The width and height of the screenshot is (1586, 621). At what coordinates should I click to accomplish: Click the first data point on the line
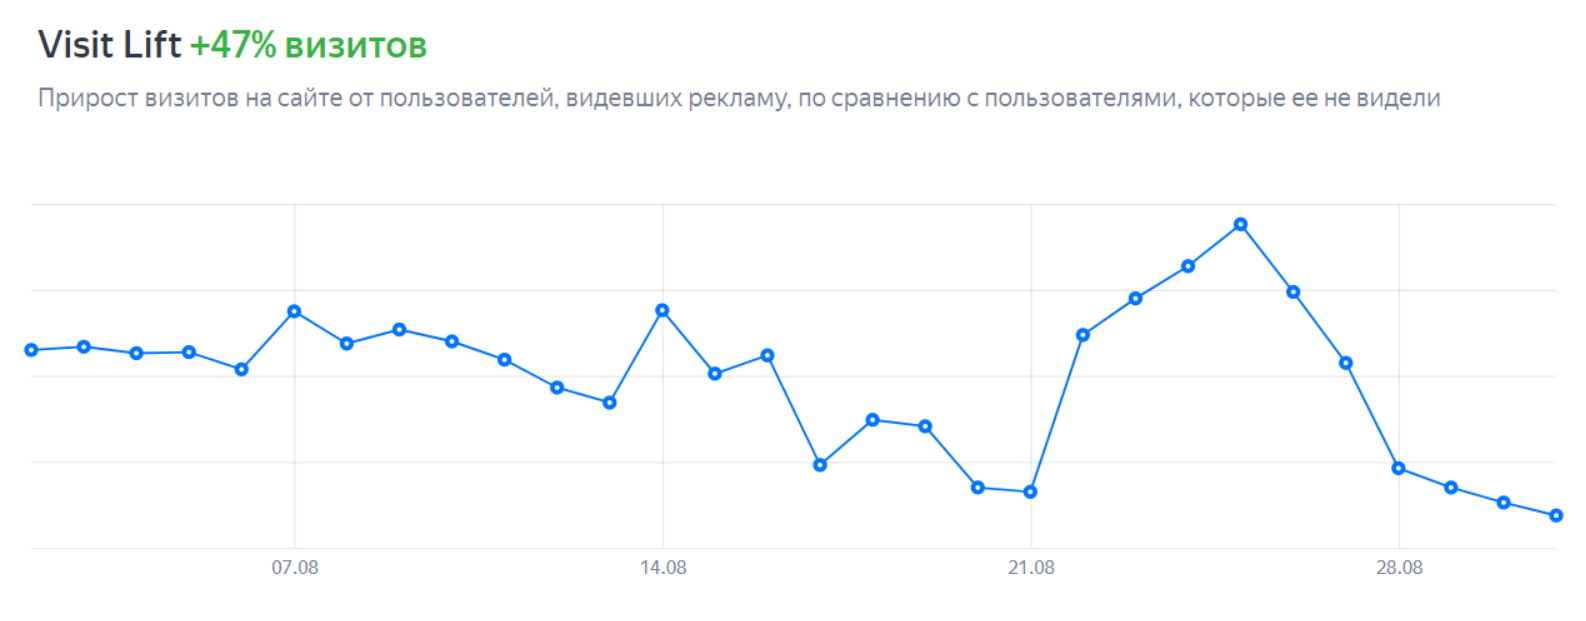click(32, 350)
